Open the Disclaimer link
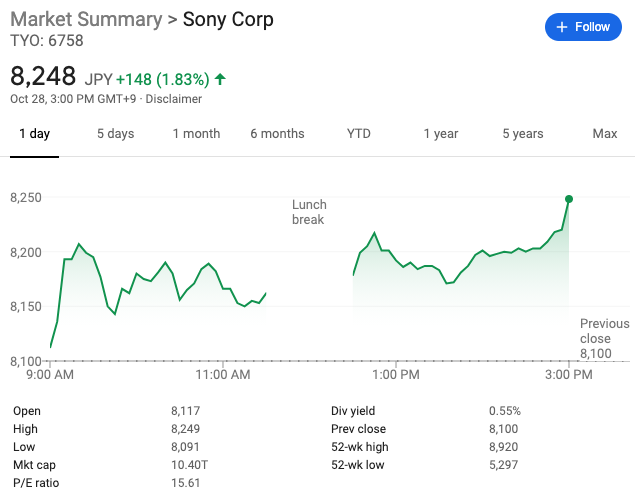 point(173,99)
